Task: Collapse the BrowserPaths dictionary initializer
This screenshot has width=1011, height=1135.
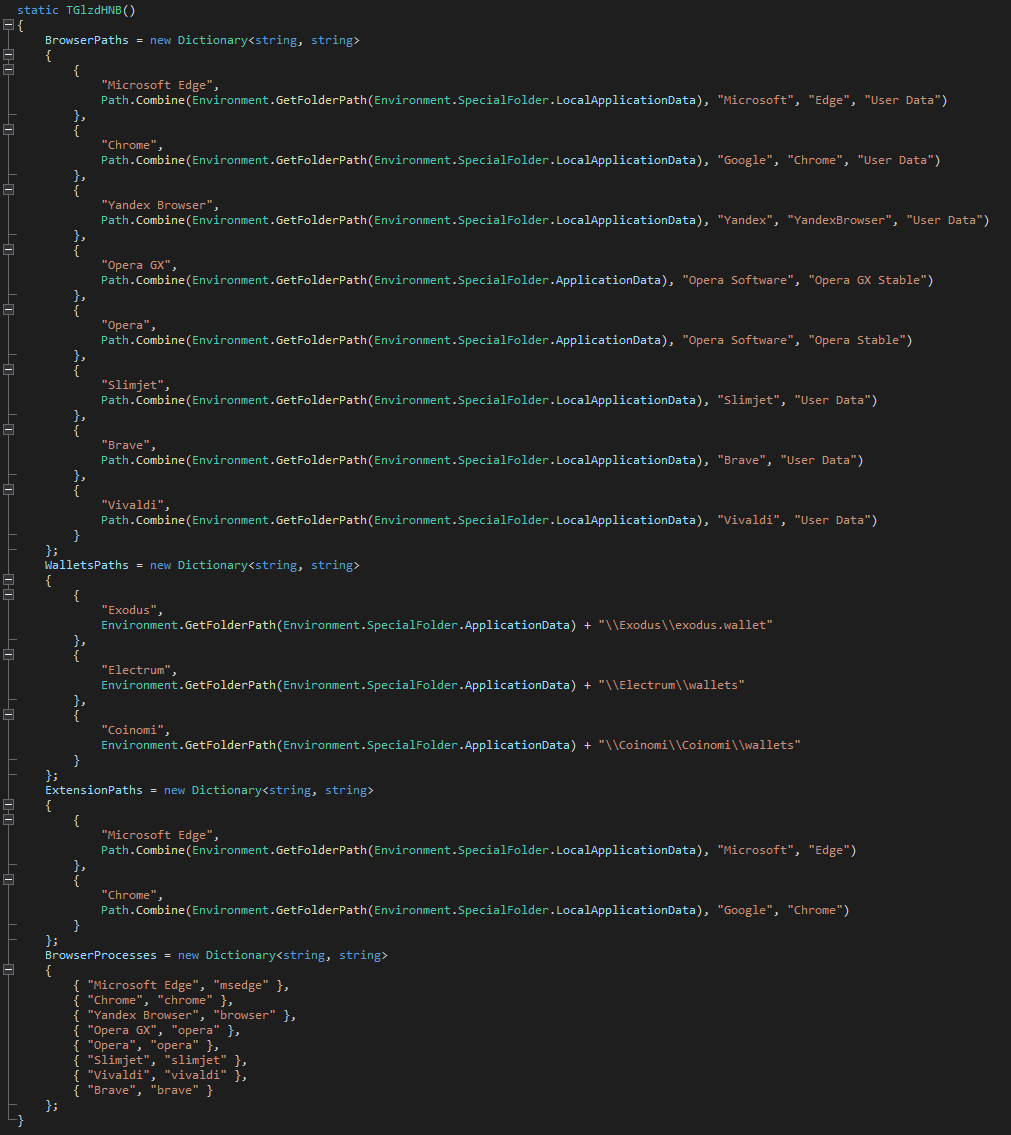Action: click(x=8, y=55)
